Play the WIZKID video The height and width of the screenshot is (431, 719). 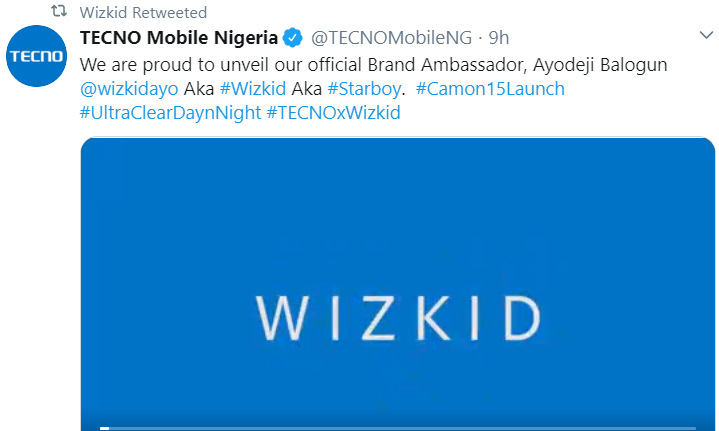coord(397,280)
